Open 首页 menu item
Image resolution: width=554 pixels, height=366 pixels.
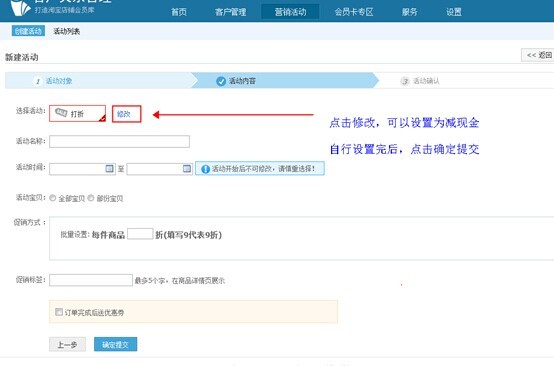coord(179,12)
